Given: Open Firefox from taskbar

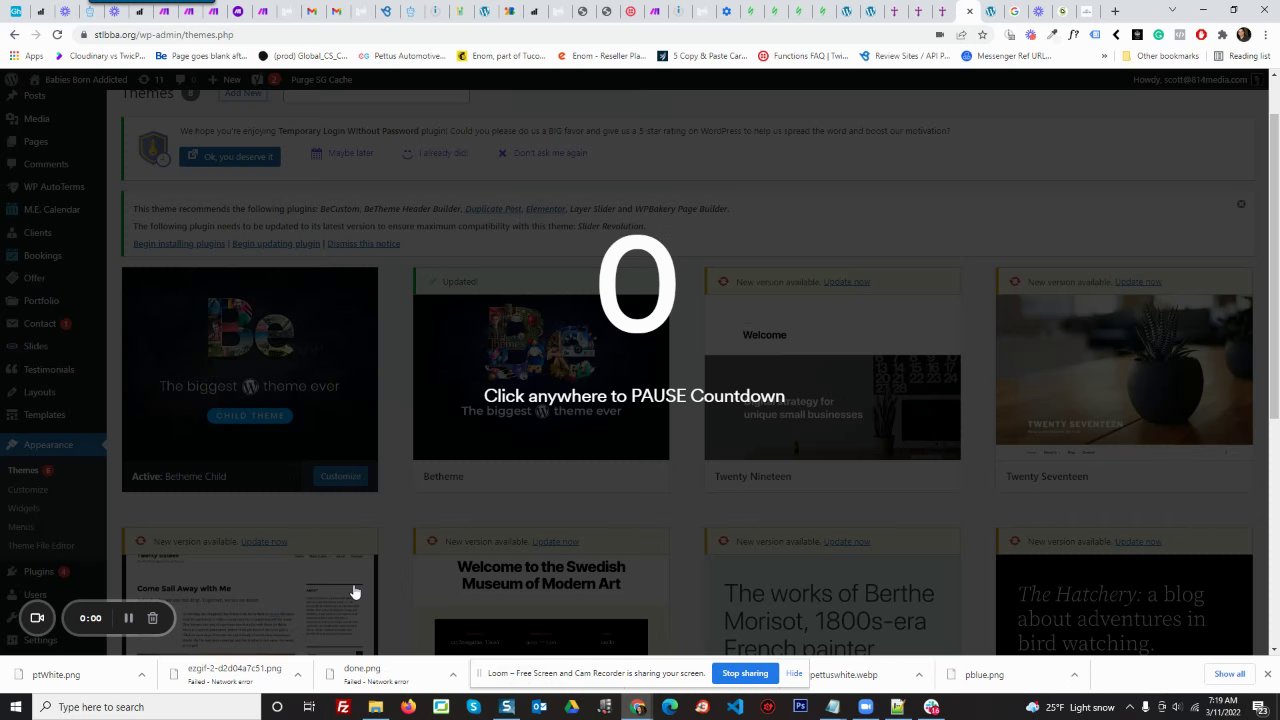Looking at the screenshot, I should click(x=408, y=707).
